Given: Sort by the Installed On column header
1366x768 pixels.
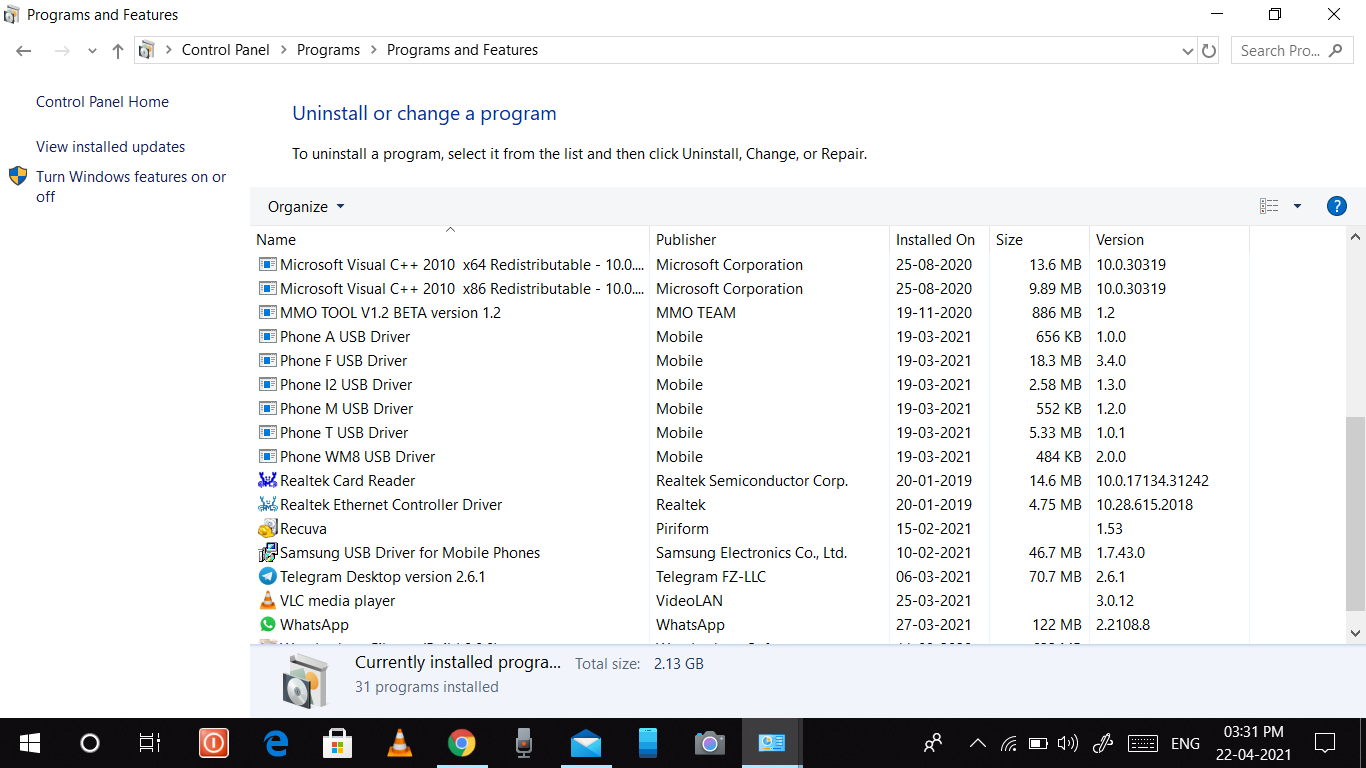Looking at the screenshot, I should point(939,239).
